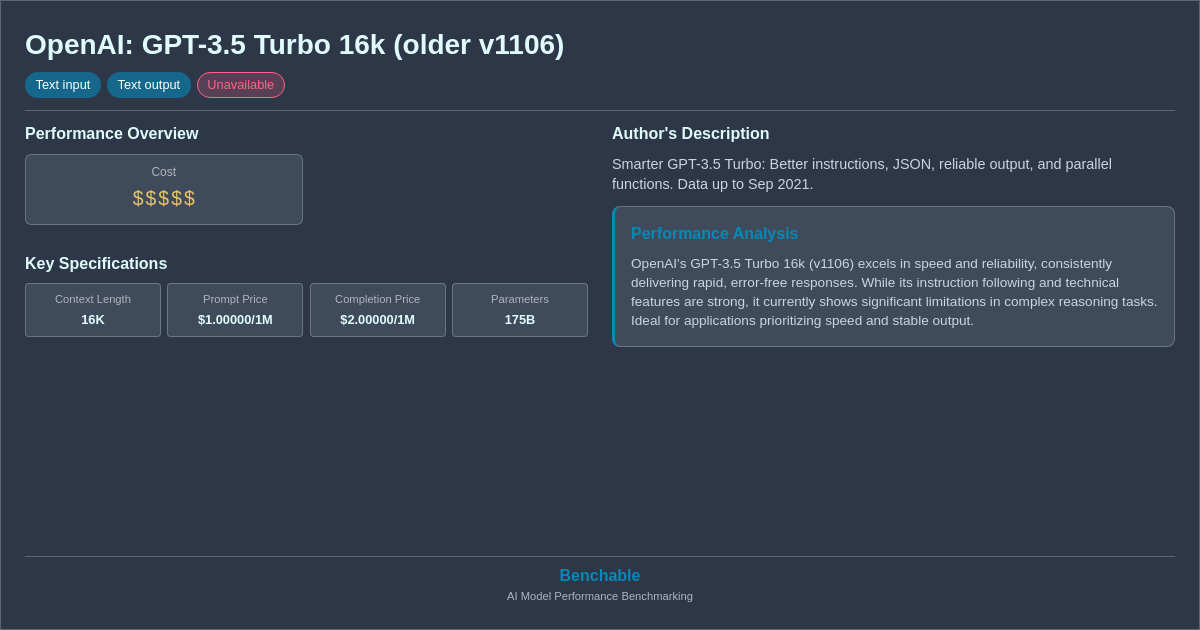Open the Performance Analysis section heading
This screenshot has height=630, width=1200.
pyautogui.click(x=714, y=233)
